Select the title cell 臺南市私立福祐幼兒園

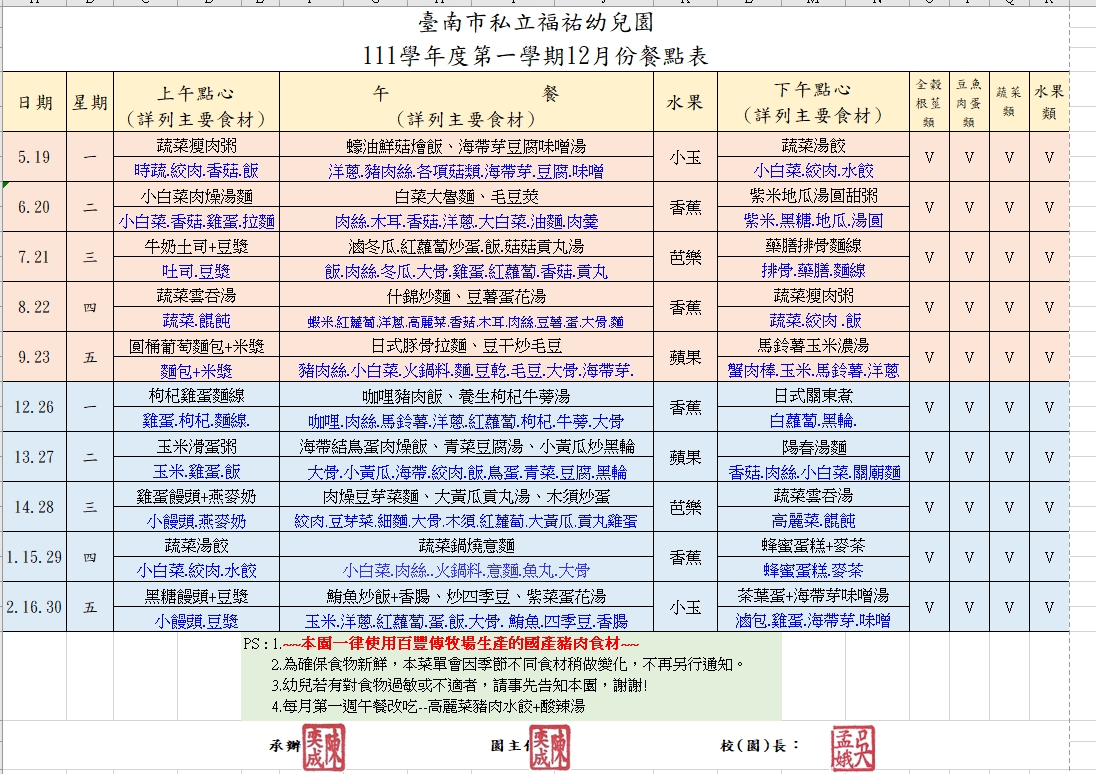pyautogui.click(x=536, y=23)
